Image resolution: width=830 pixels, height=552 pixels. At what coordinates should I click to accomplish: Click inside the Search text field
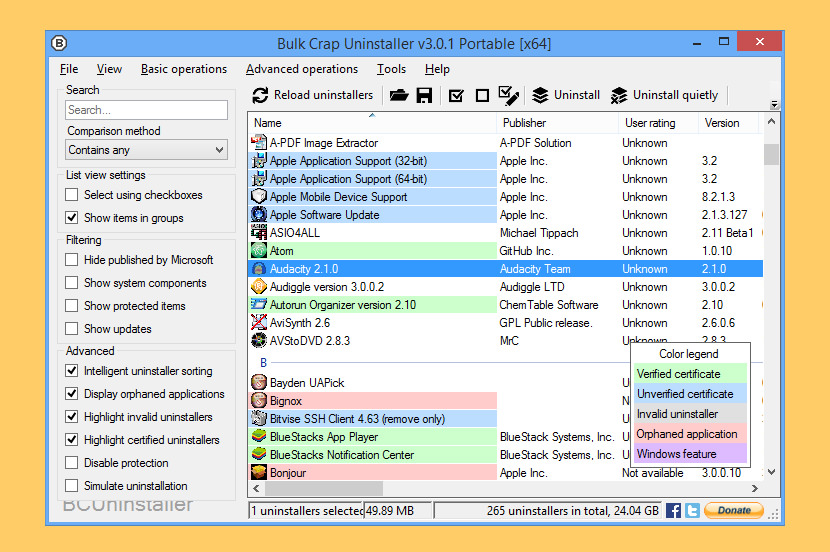pyautogui.click(x=147, y=110)
